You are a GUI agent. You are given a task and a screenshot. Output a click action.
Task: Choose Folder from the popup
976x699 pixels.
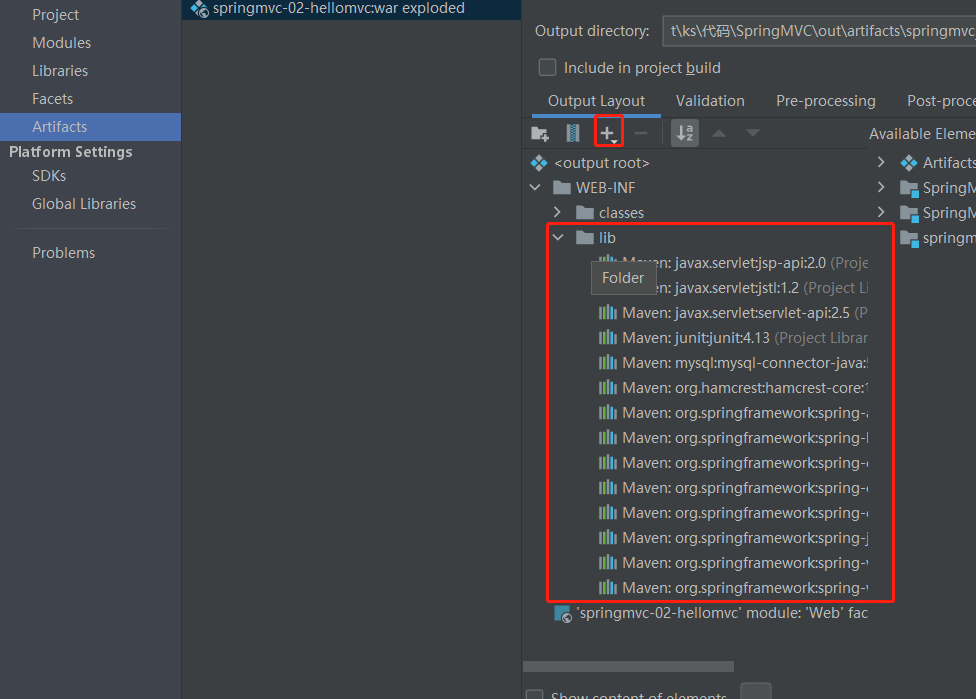tap(623, 278)
